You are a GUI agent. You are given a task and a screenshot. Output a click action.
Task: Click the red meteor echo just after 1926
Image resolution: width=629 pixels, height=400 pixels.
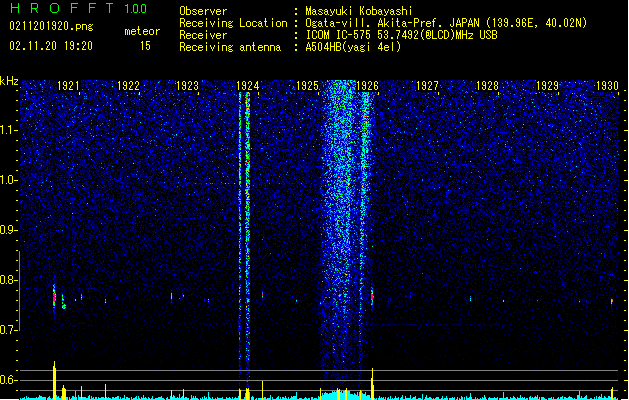pyautogui.click(x=372, y=297)
